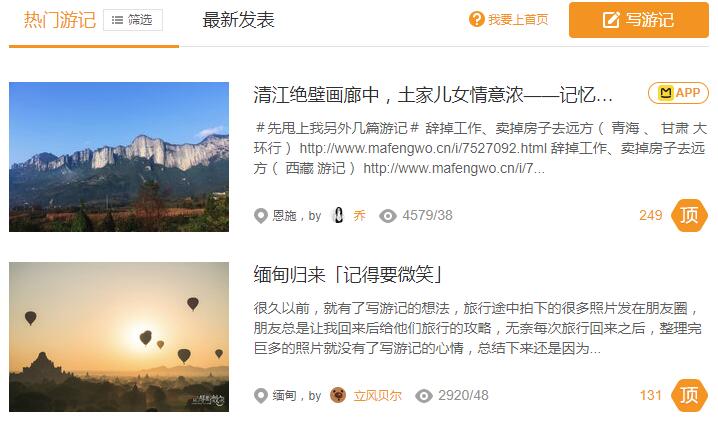Click the 顶 upvote hexagon for 恩施 article
Screen dimensions: 718x428
pos(689,215)
